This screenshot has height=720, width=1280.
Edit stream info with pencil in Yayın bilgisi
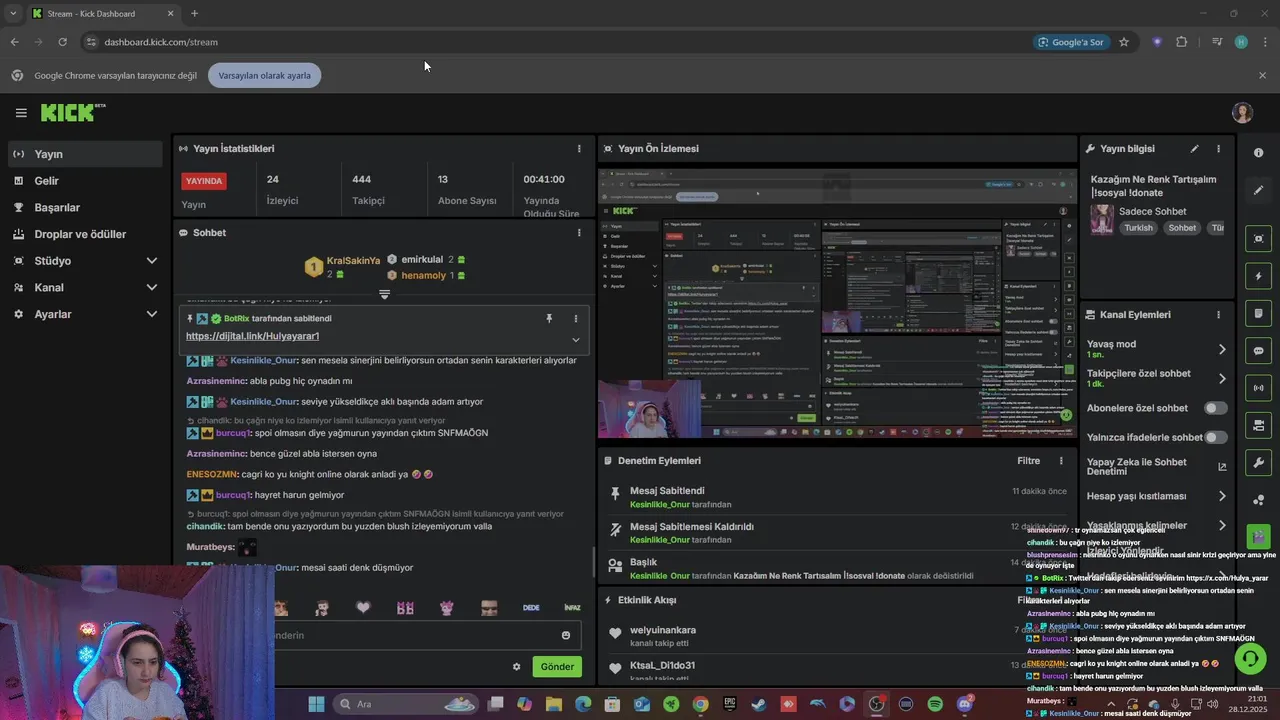(1194, 148)
